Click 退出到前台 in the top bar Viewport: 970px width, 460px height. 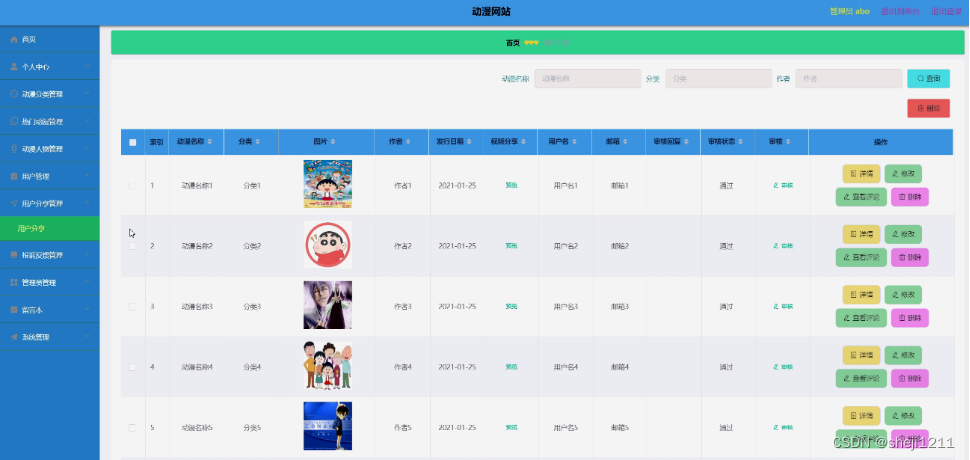point(900,11)
